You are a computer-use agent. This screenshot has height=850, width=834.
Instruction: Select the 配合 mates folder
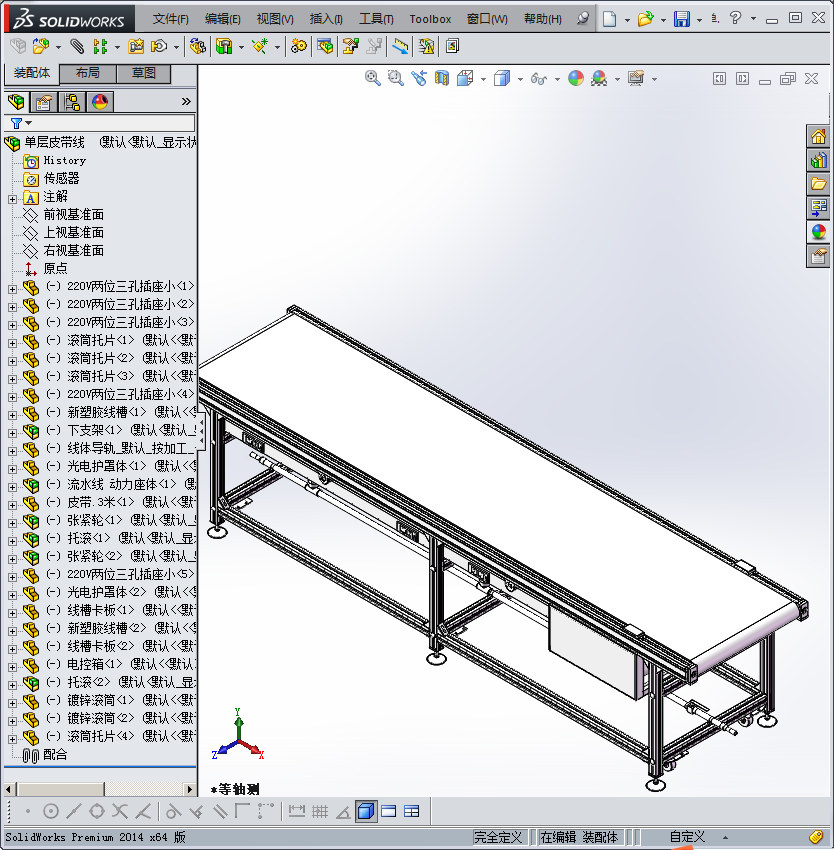(55, 754)
